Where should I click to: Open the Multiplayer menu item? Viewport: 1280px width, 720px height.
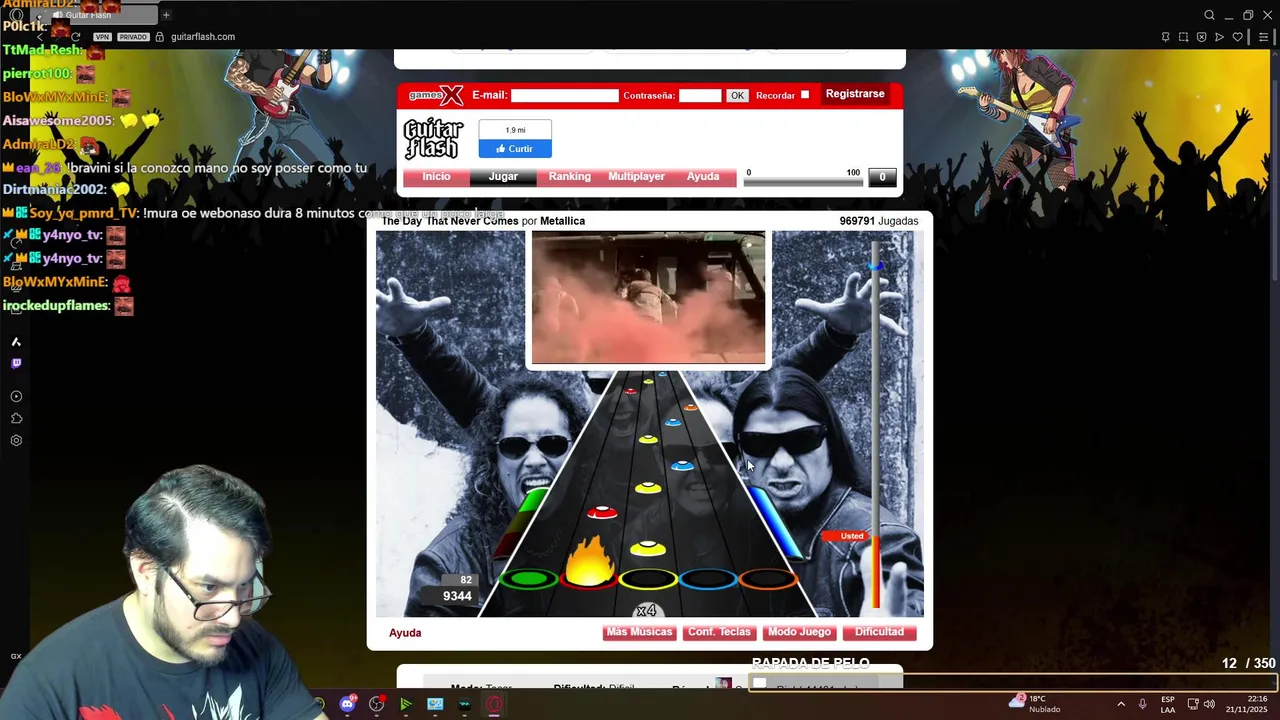636,177
